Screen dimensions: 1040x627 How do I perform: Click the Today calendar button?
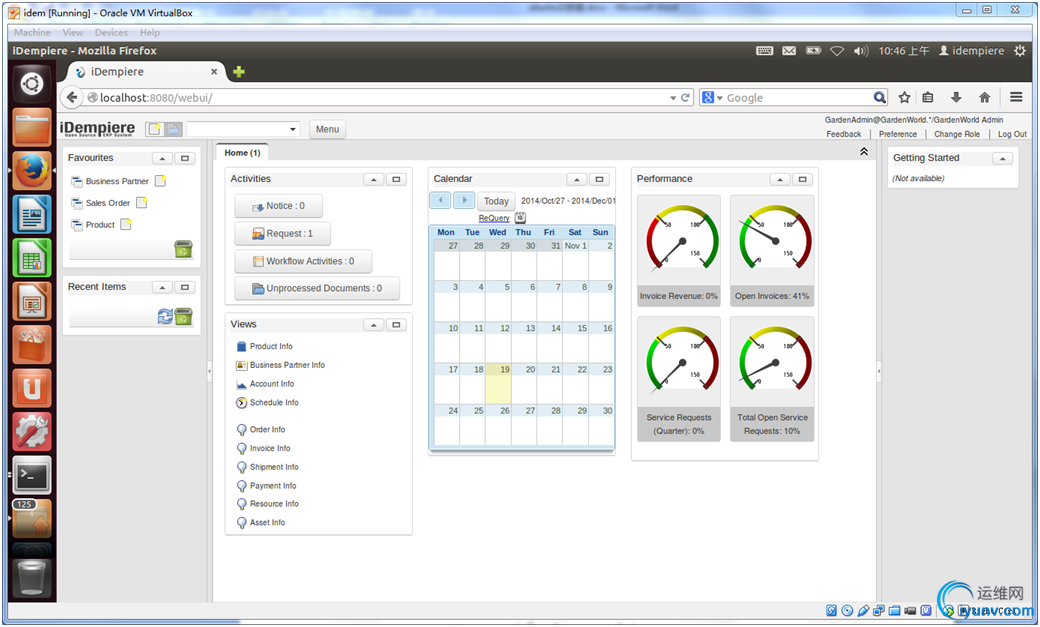click(x=496, y=200)
